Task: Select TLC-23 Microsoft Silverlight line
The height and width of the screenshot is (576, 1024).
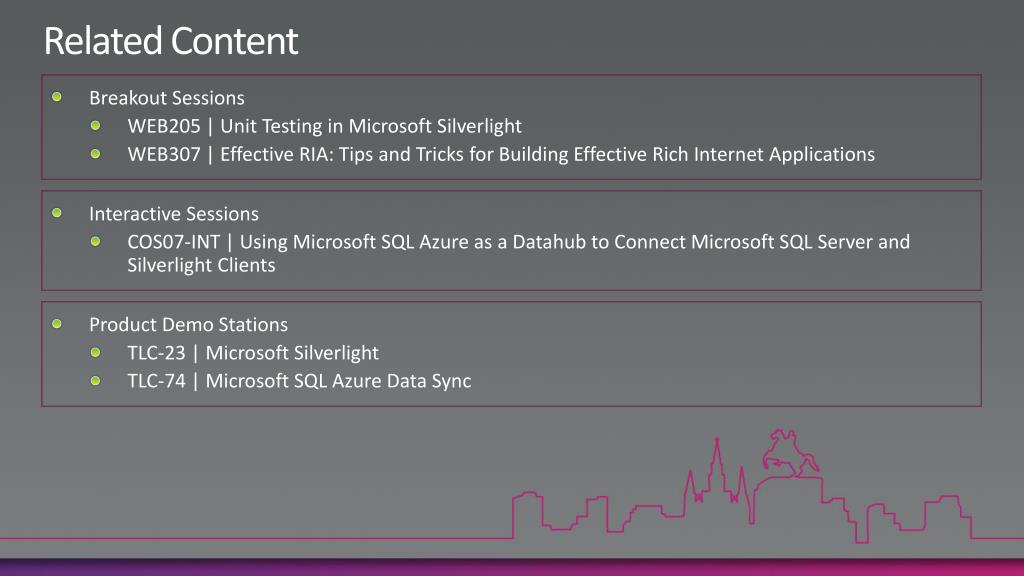Action: coord(253,353)
